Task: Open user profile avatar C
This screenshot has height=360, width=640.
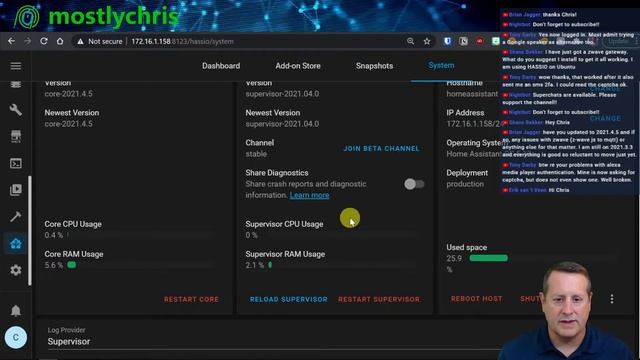Action: click(x=16, y=338)
